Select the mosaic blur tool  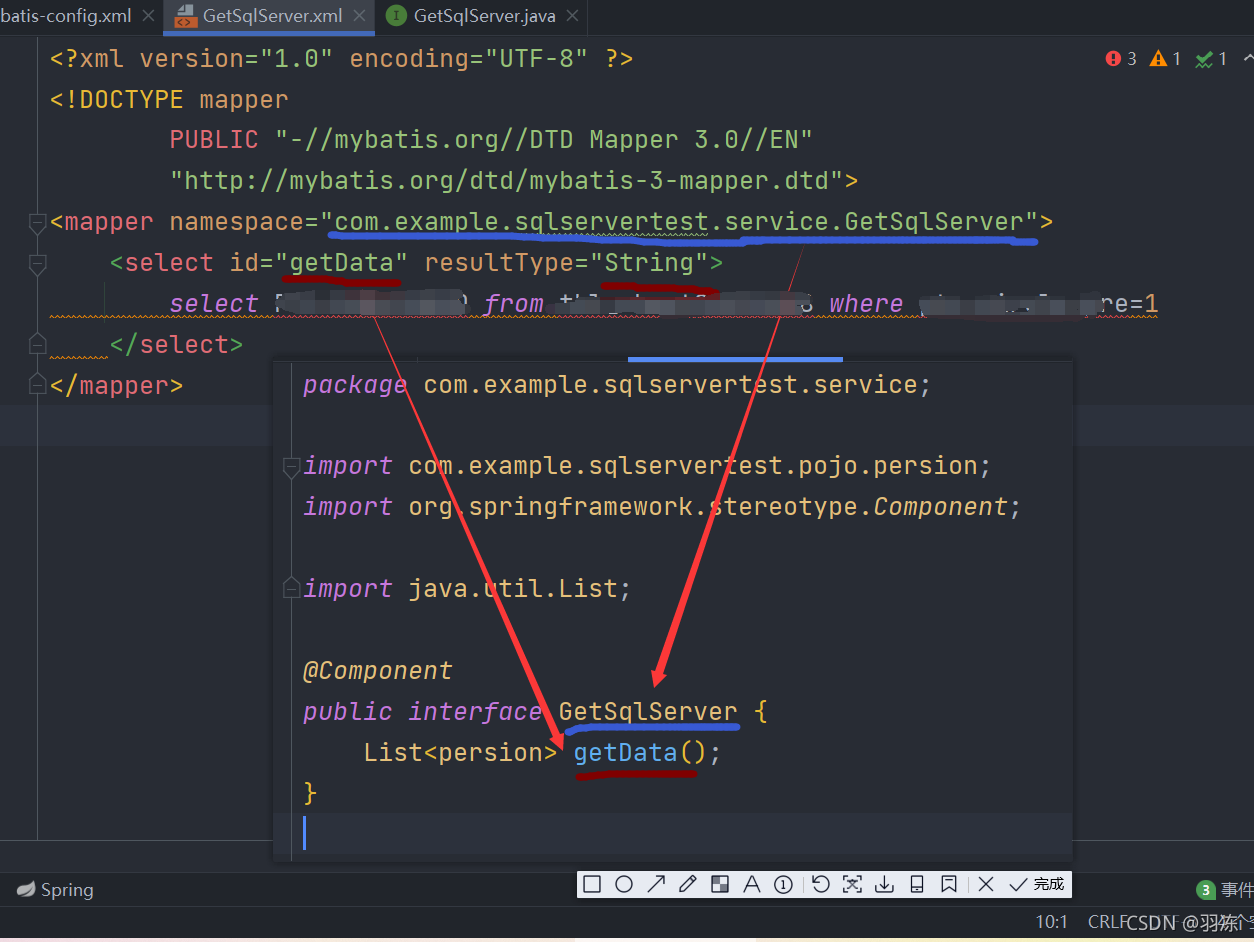pyautogui.click(x=720, y=884)
